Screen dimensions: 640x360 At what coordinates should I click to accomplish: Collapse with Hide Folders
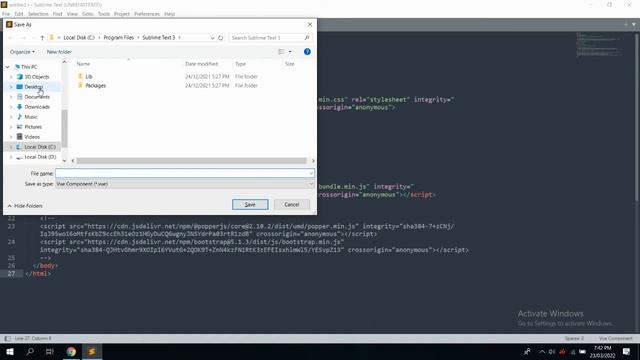coord(25,206)
